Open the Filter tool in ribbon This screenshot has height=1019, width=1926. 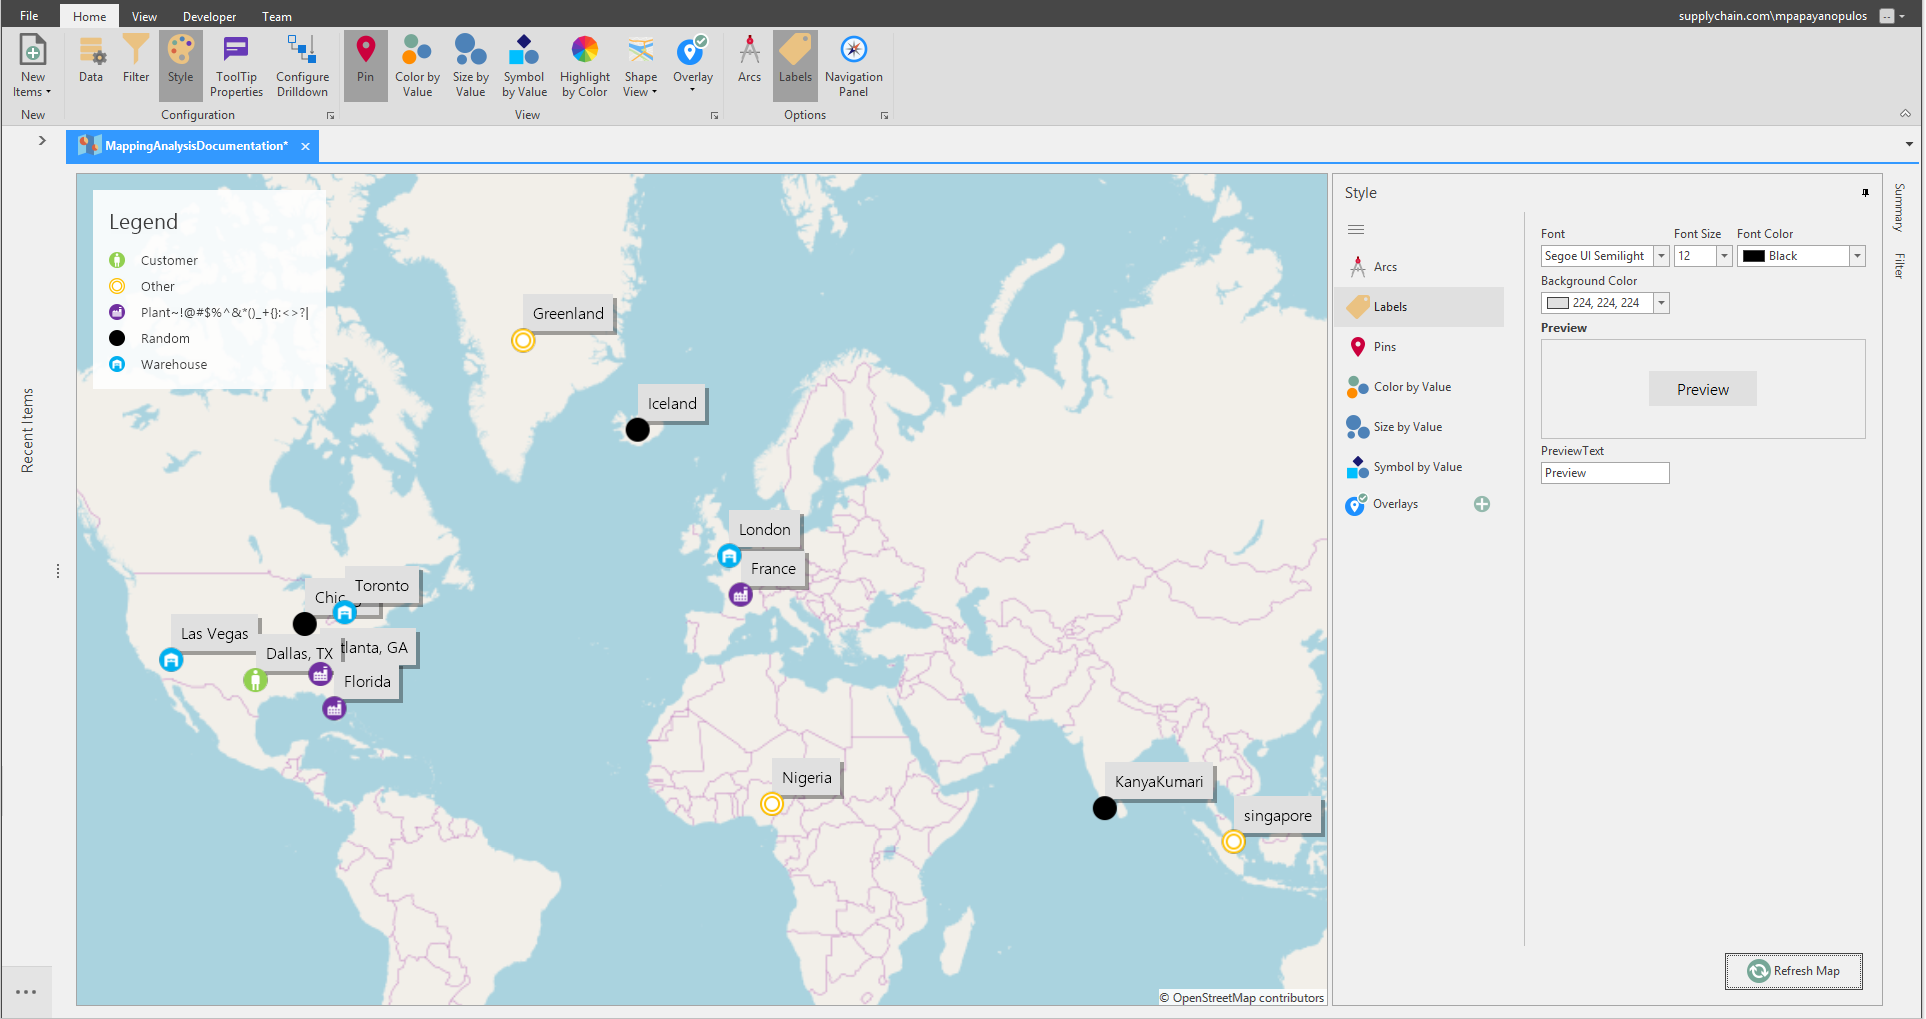pos(136,59)
